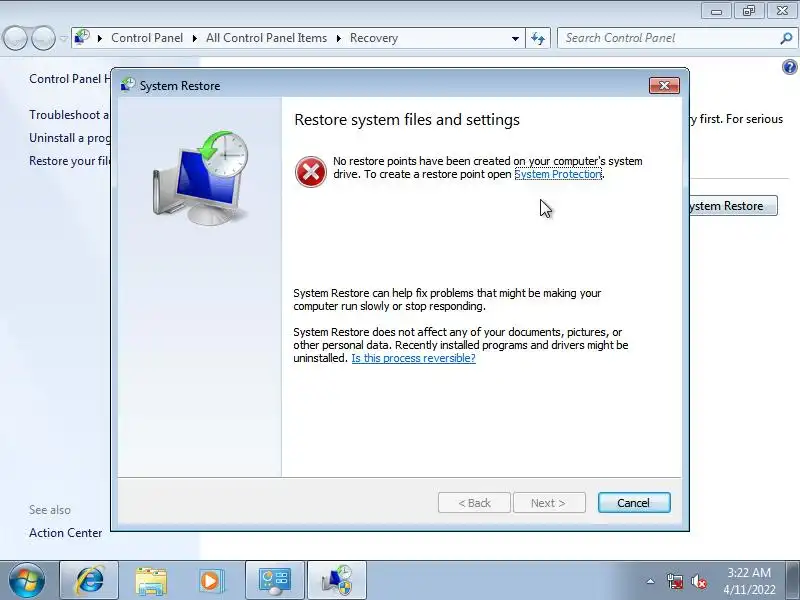The image size is (800, 600).
Task: Click All Control Panel Items breadcrumb
Action: [x=266, y=38]
